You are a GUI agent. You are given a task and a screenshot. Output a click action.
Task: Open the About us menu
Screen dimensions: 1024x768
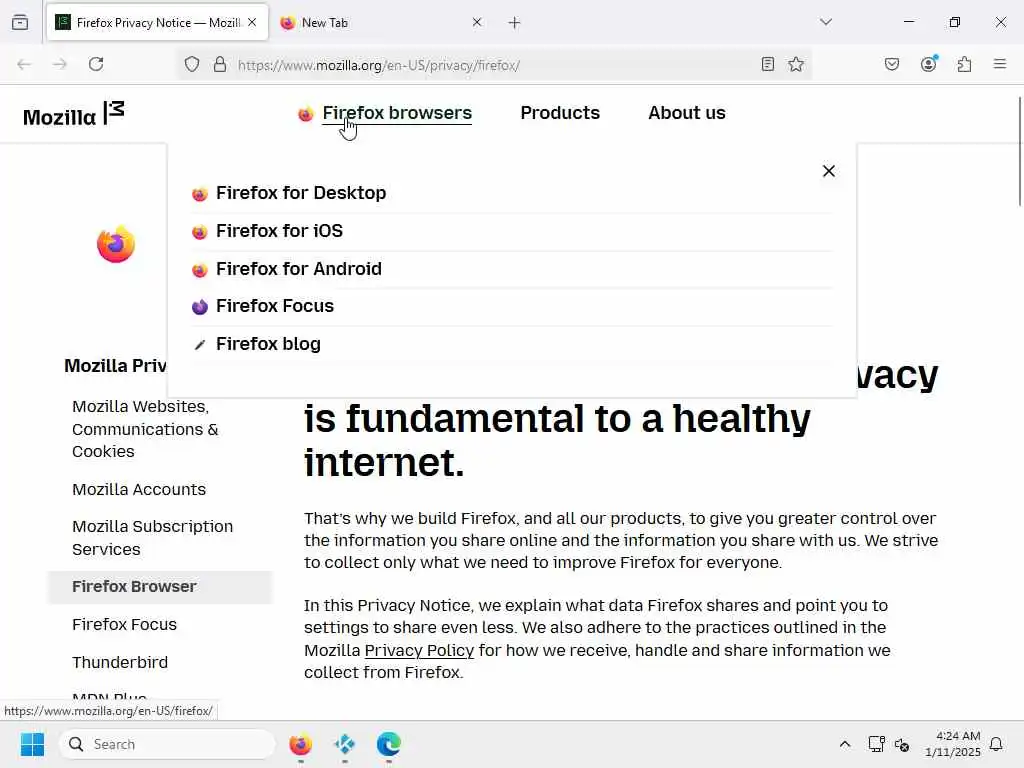pos(687,113)
